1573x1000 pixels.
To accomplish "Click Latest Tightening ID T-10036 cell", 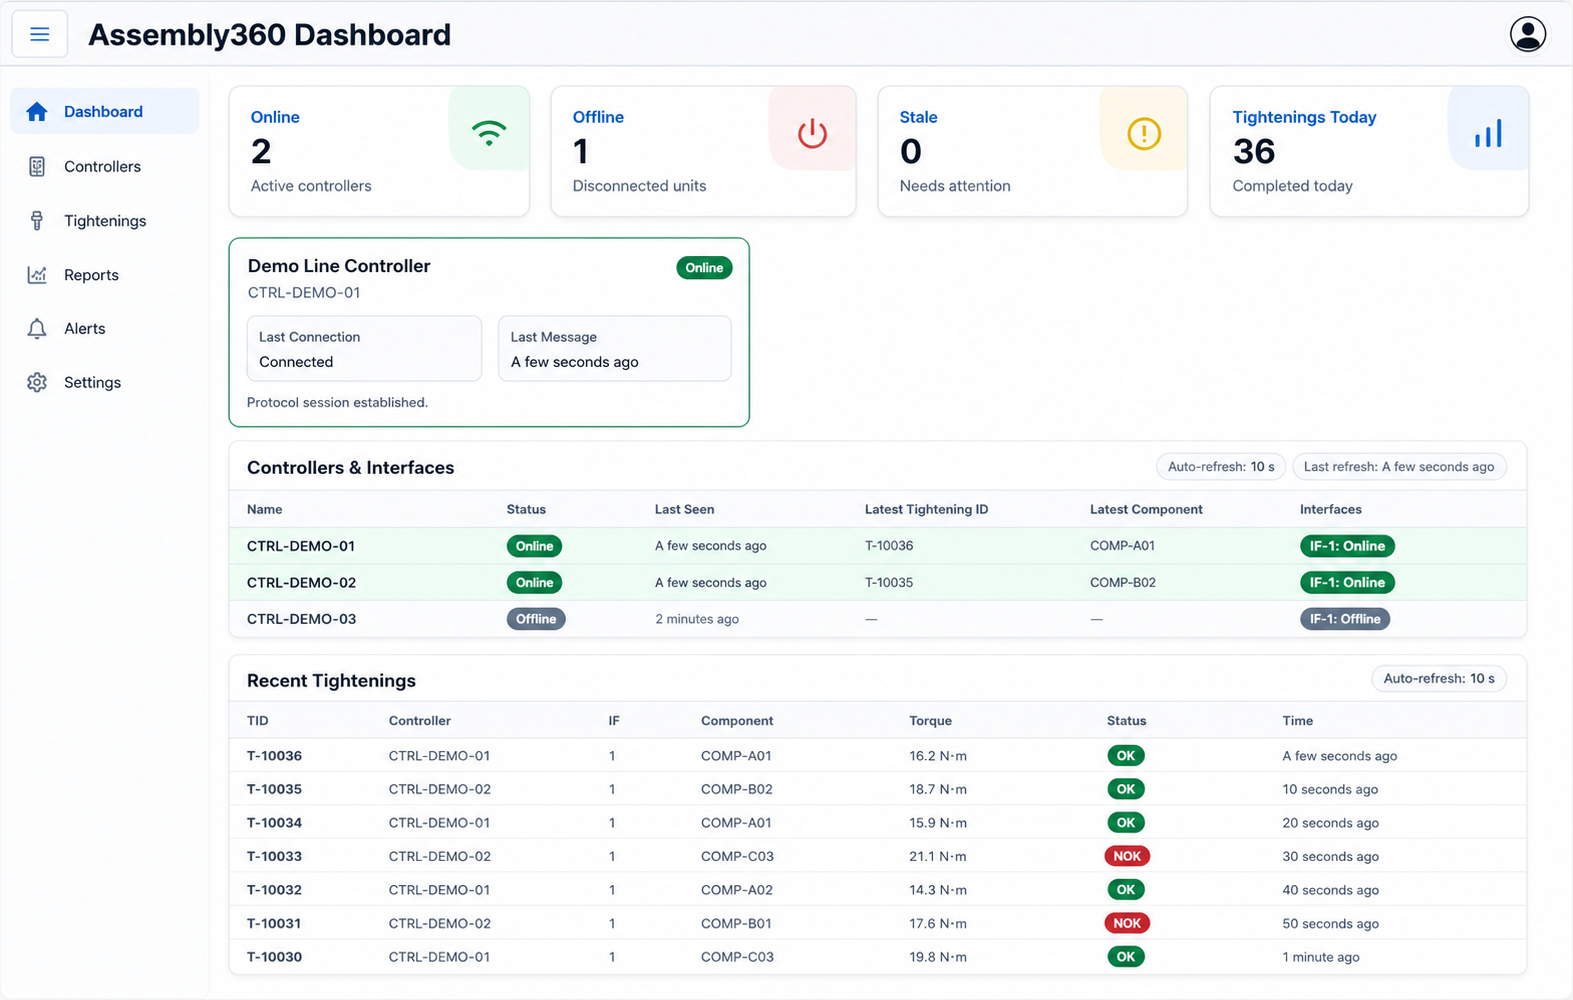I will 889,546.
